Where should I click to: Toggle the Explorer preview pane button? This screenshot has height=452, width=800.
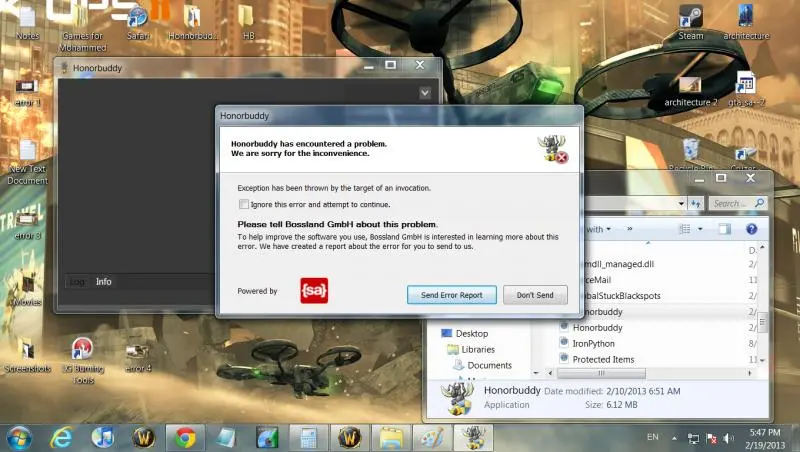click(724, 229)
